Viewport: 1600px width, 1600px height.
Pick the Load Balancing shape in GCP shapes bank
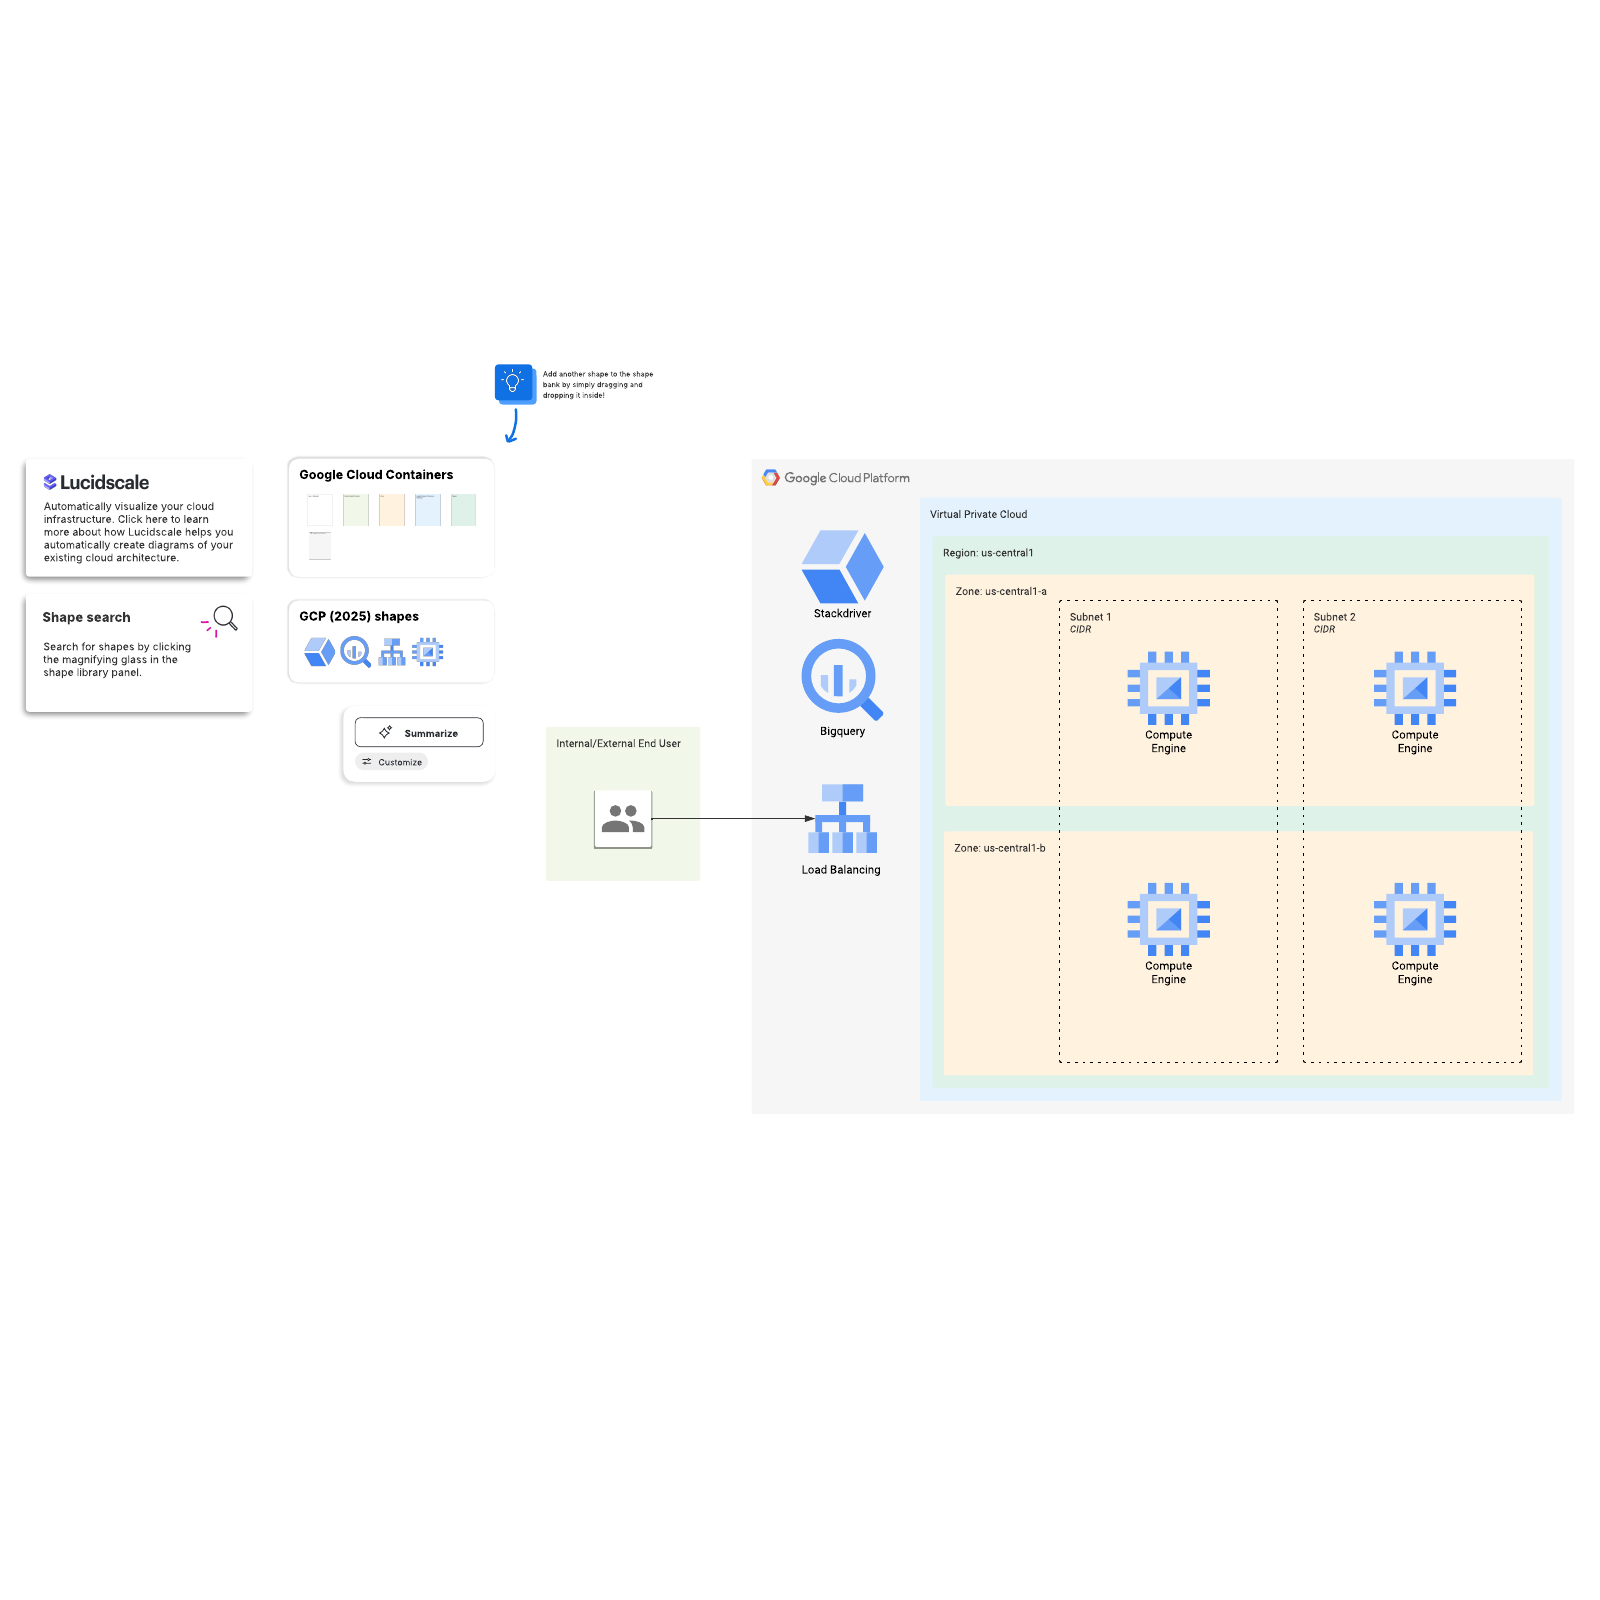(x=392, y=652)
